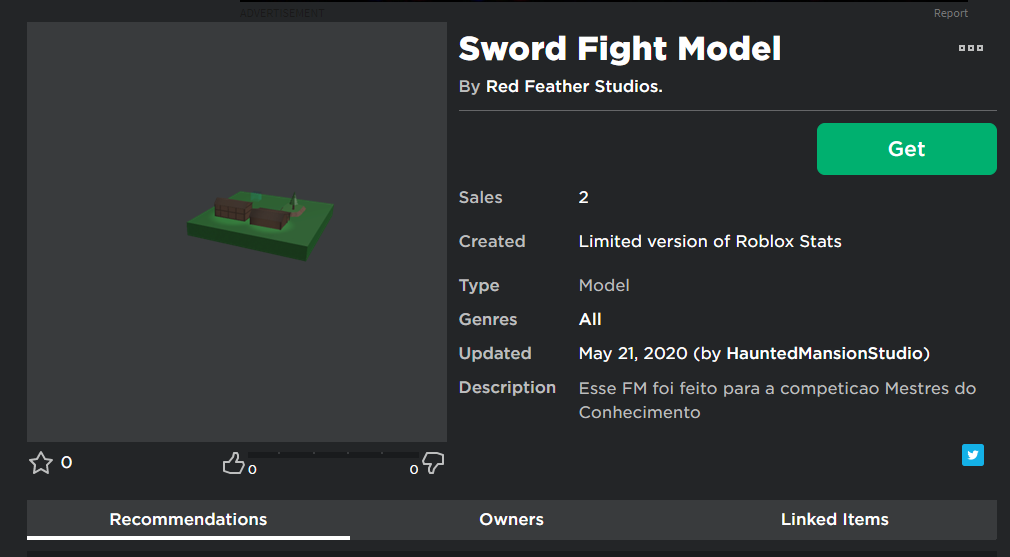Image resolution: width=1010 pixels, height=557 pixels.
Task: Share the model via Twitter icon
Action: tap(973, 455)
